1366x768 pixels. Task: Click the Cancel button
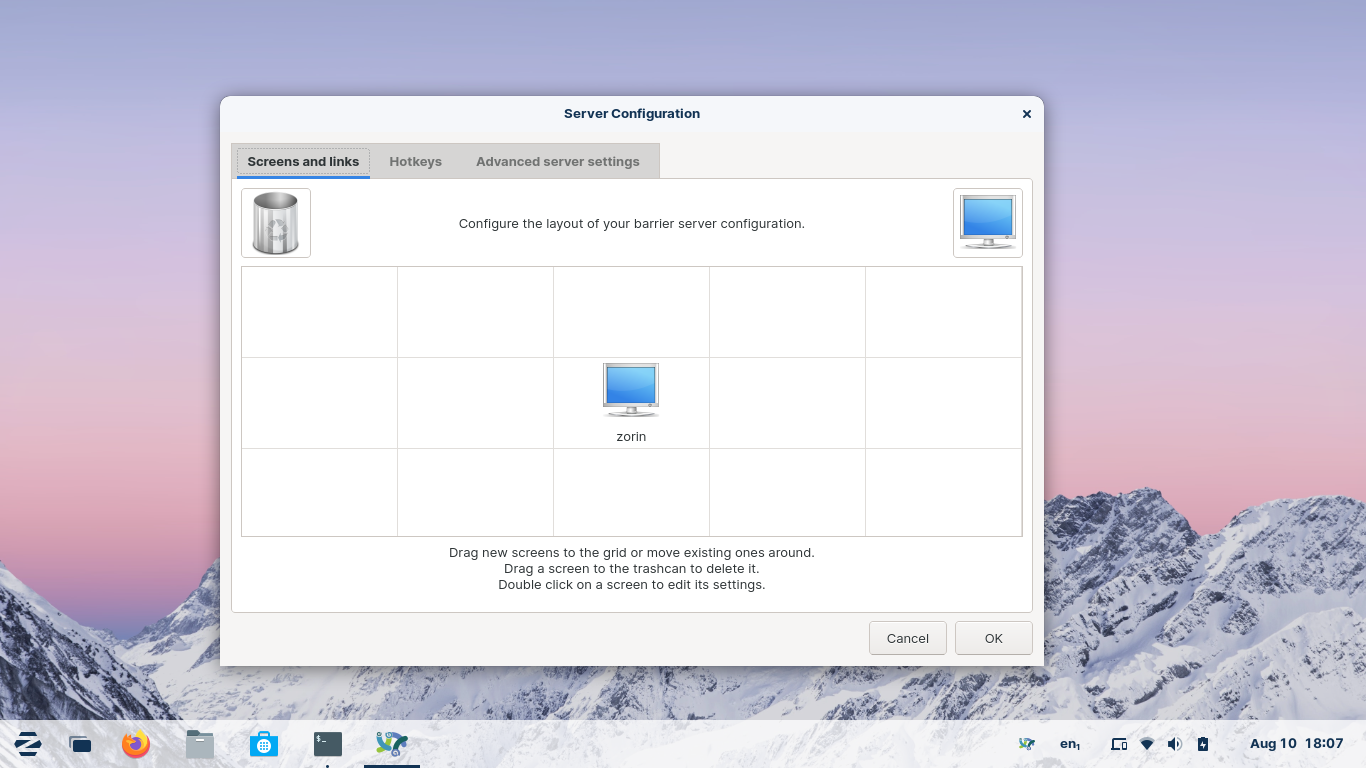click(x=908, y=638)
